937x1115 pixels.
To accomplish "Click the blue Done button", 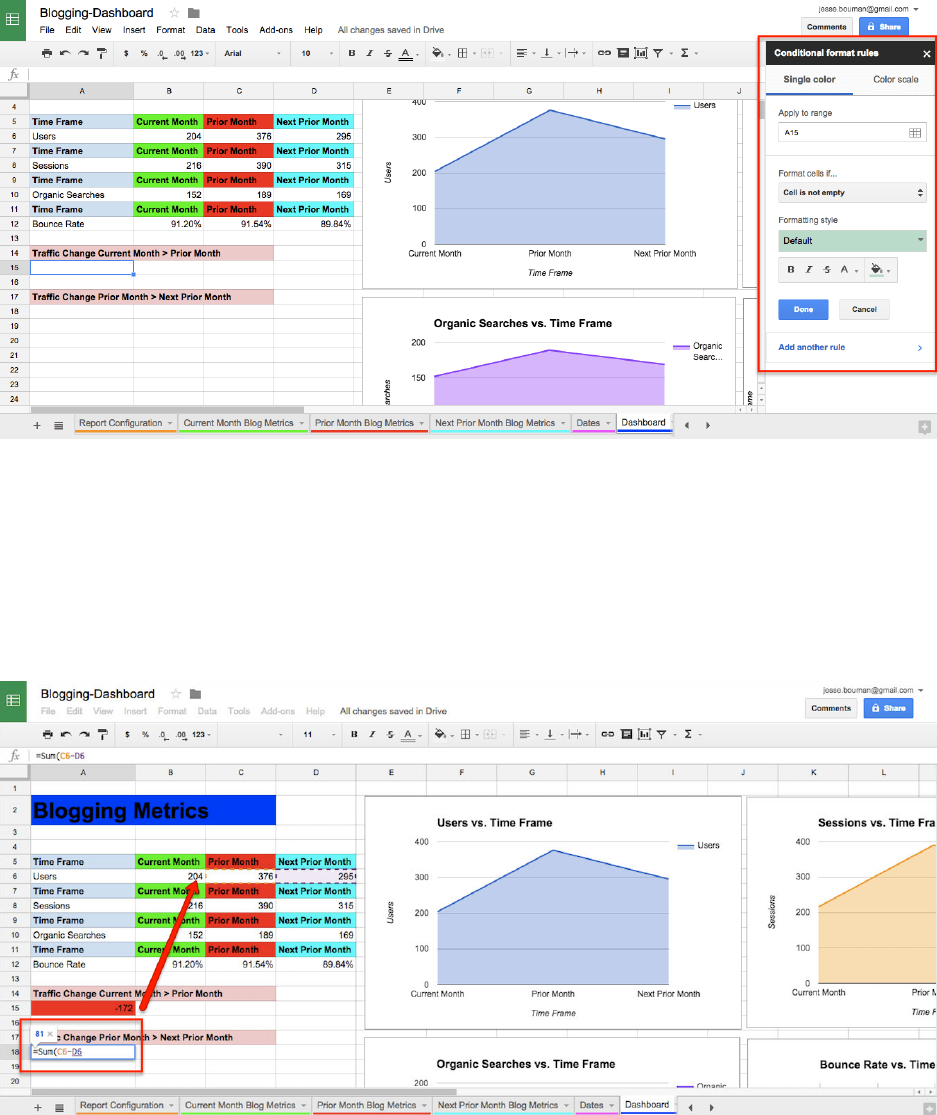I will (803, 309).
